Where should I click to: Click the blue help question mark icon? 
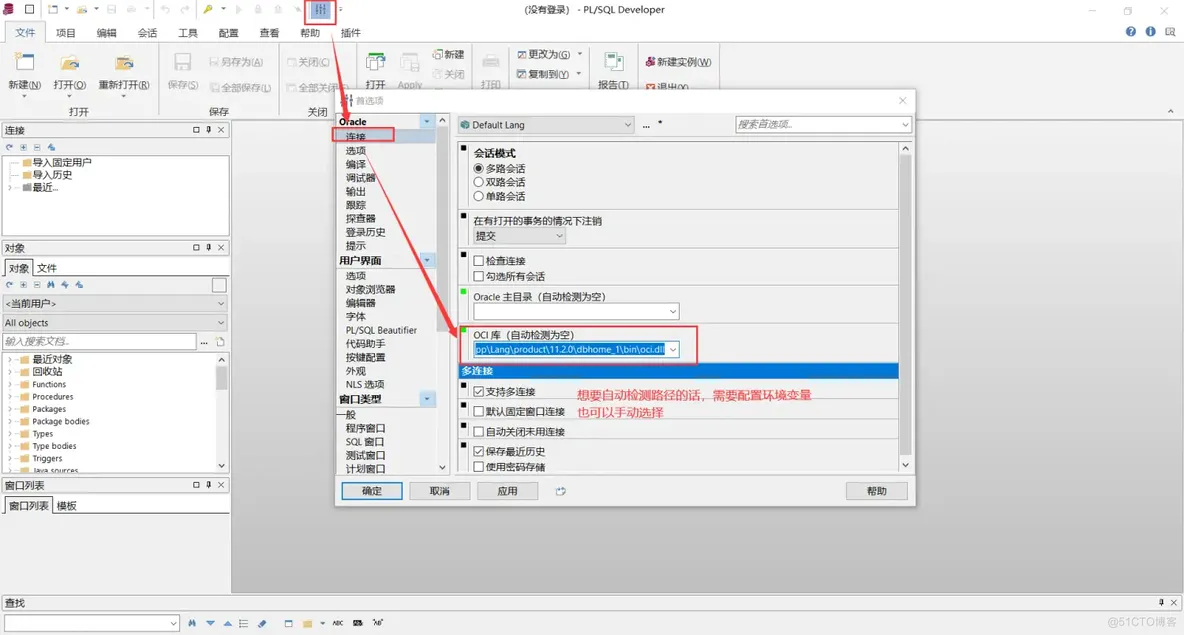coord(1130,32)
